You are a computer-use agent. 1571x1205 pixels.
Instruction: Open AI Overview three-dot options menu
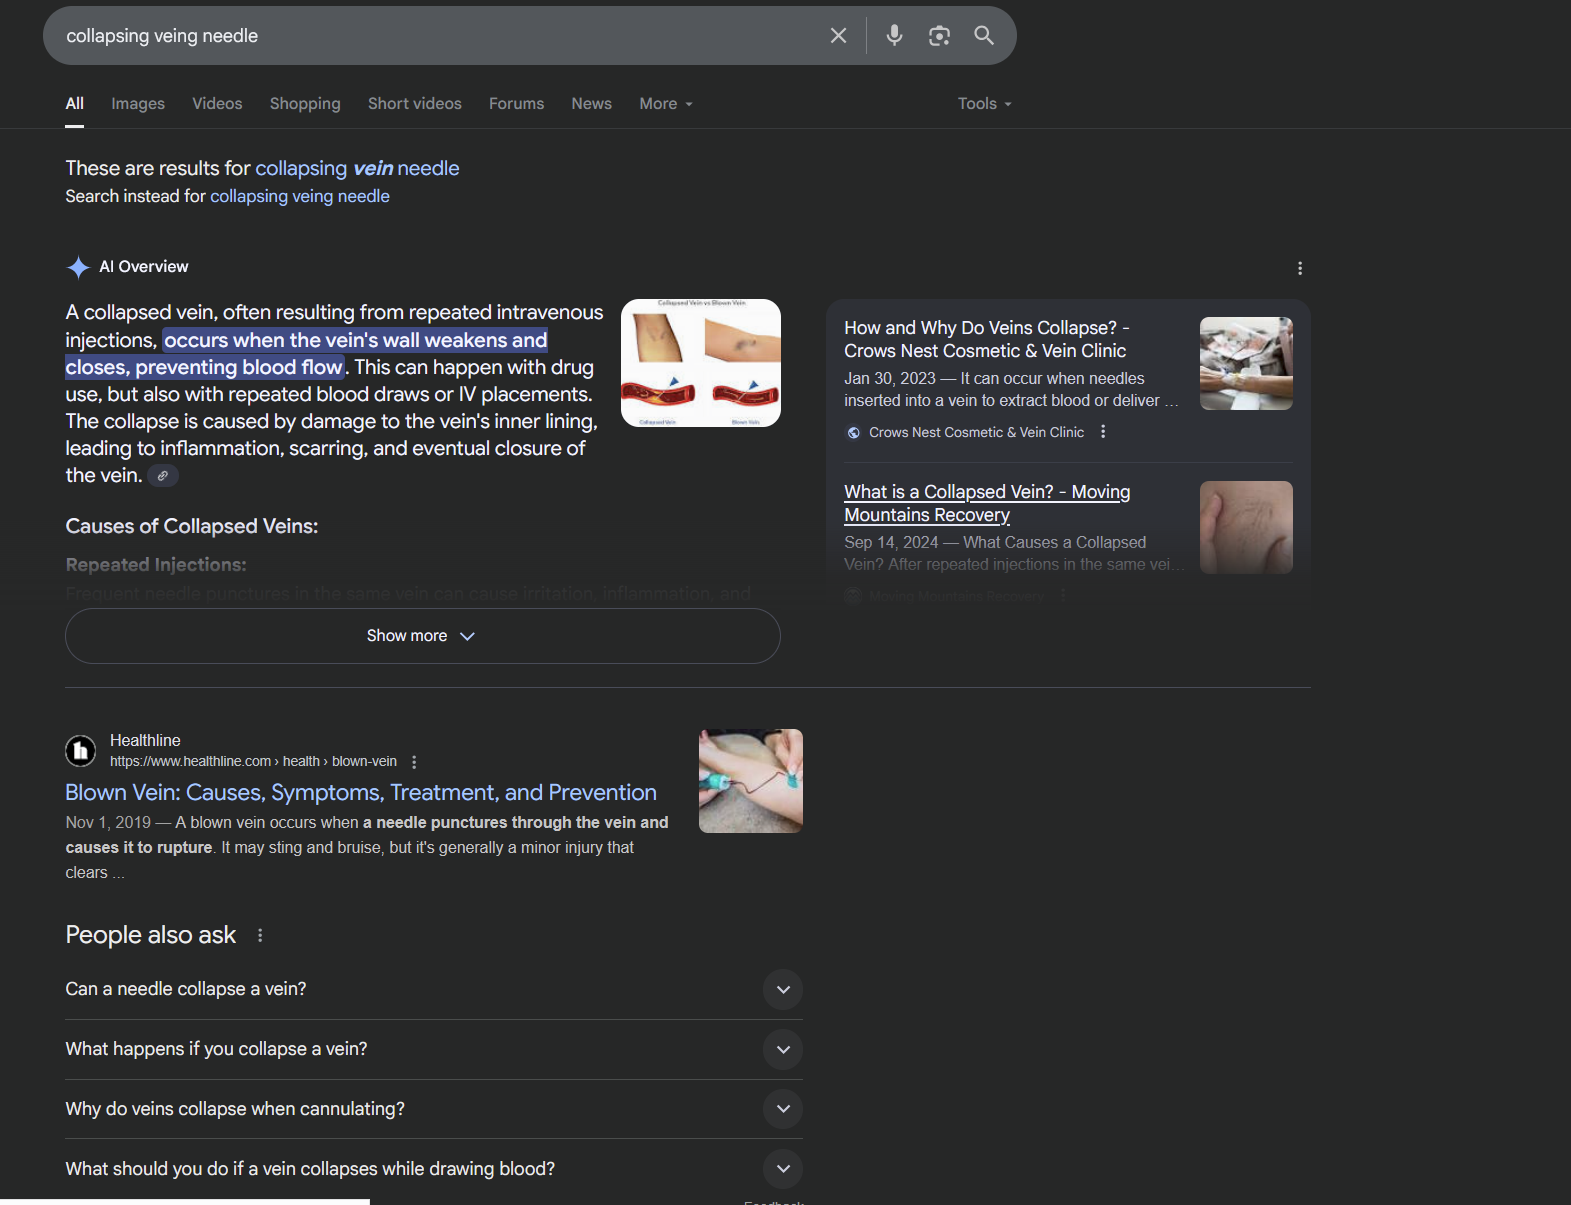[x=1299, y=268]
